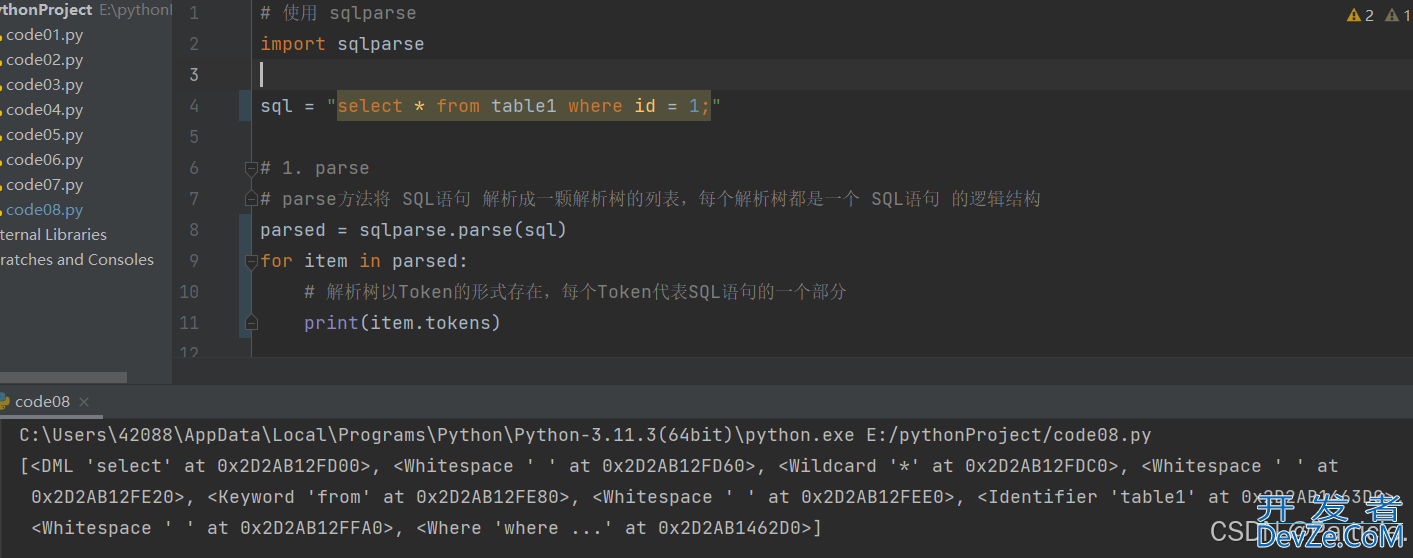Select the External Libraries tree node
Screen dimensions: 1413x558
pyautogui.click(x=53, y=235)
